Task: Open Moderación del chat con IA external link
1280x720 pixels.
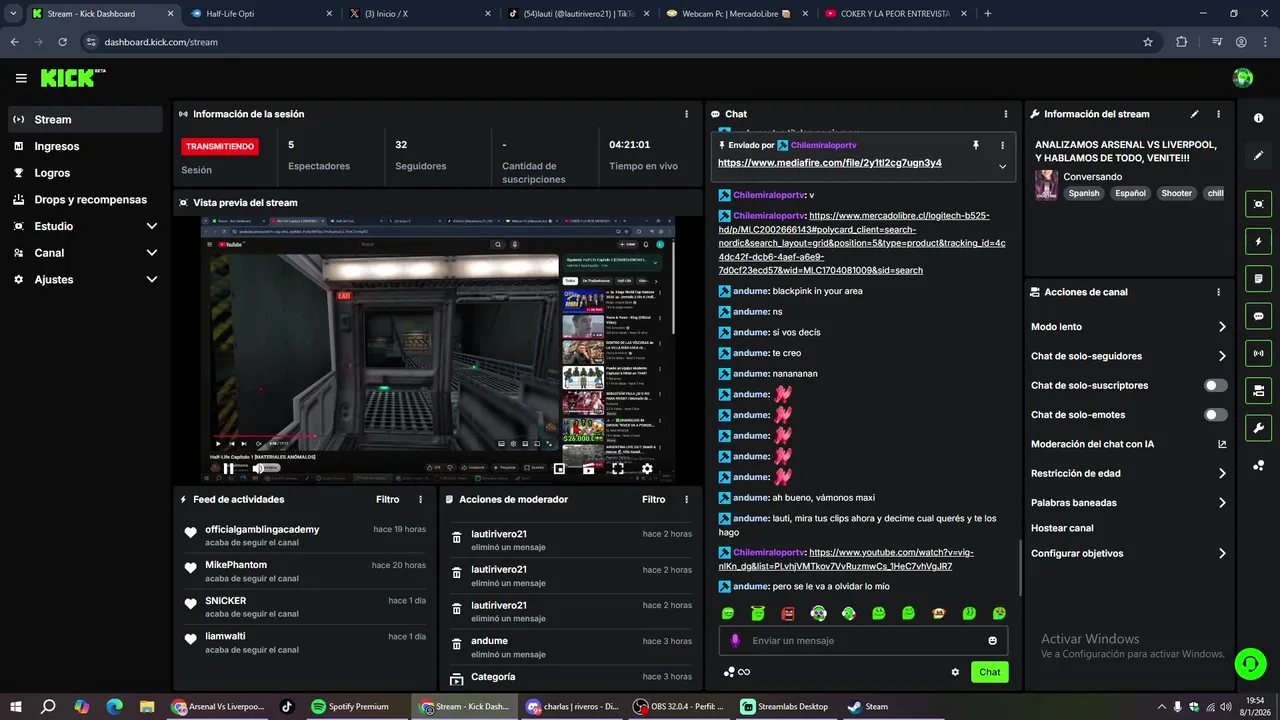Action: click(x=1222, y=444)
